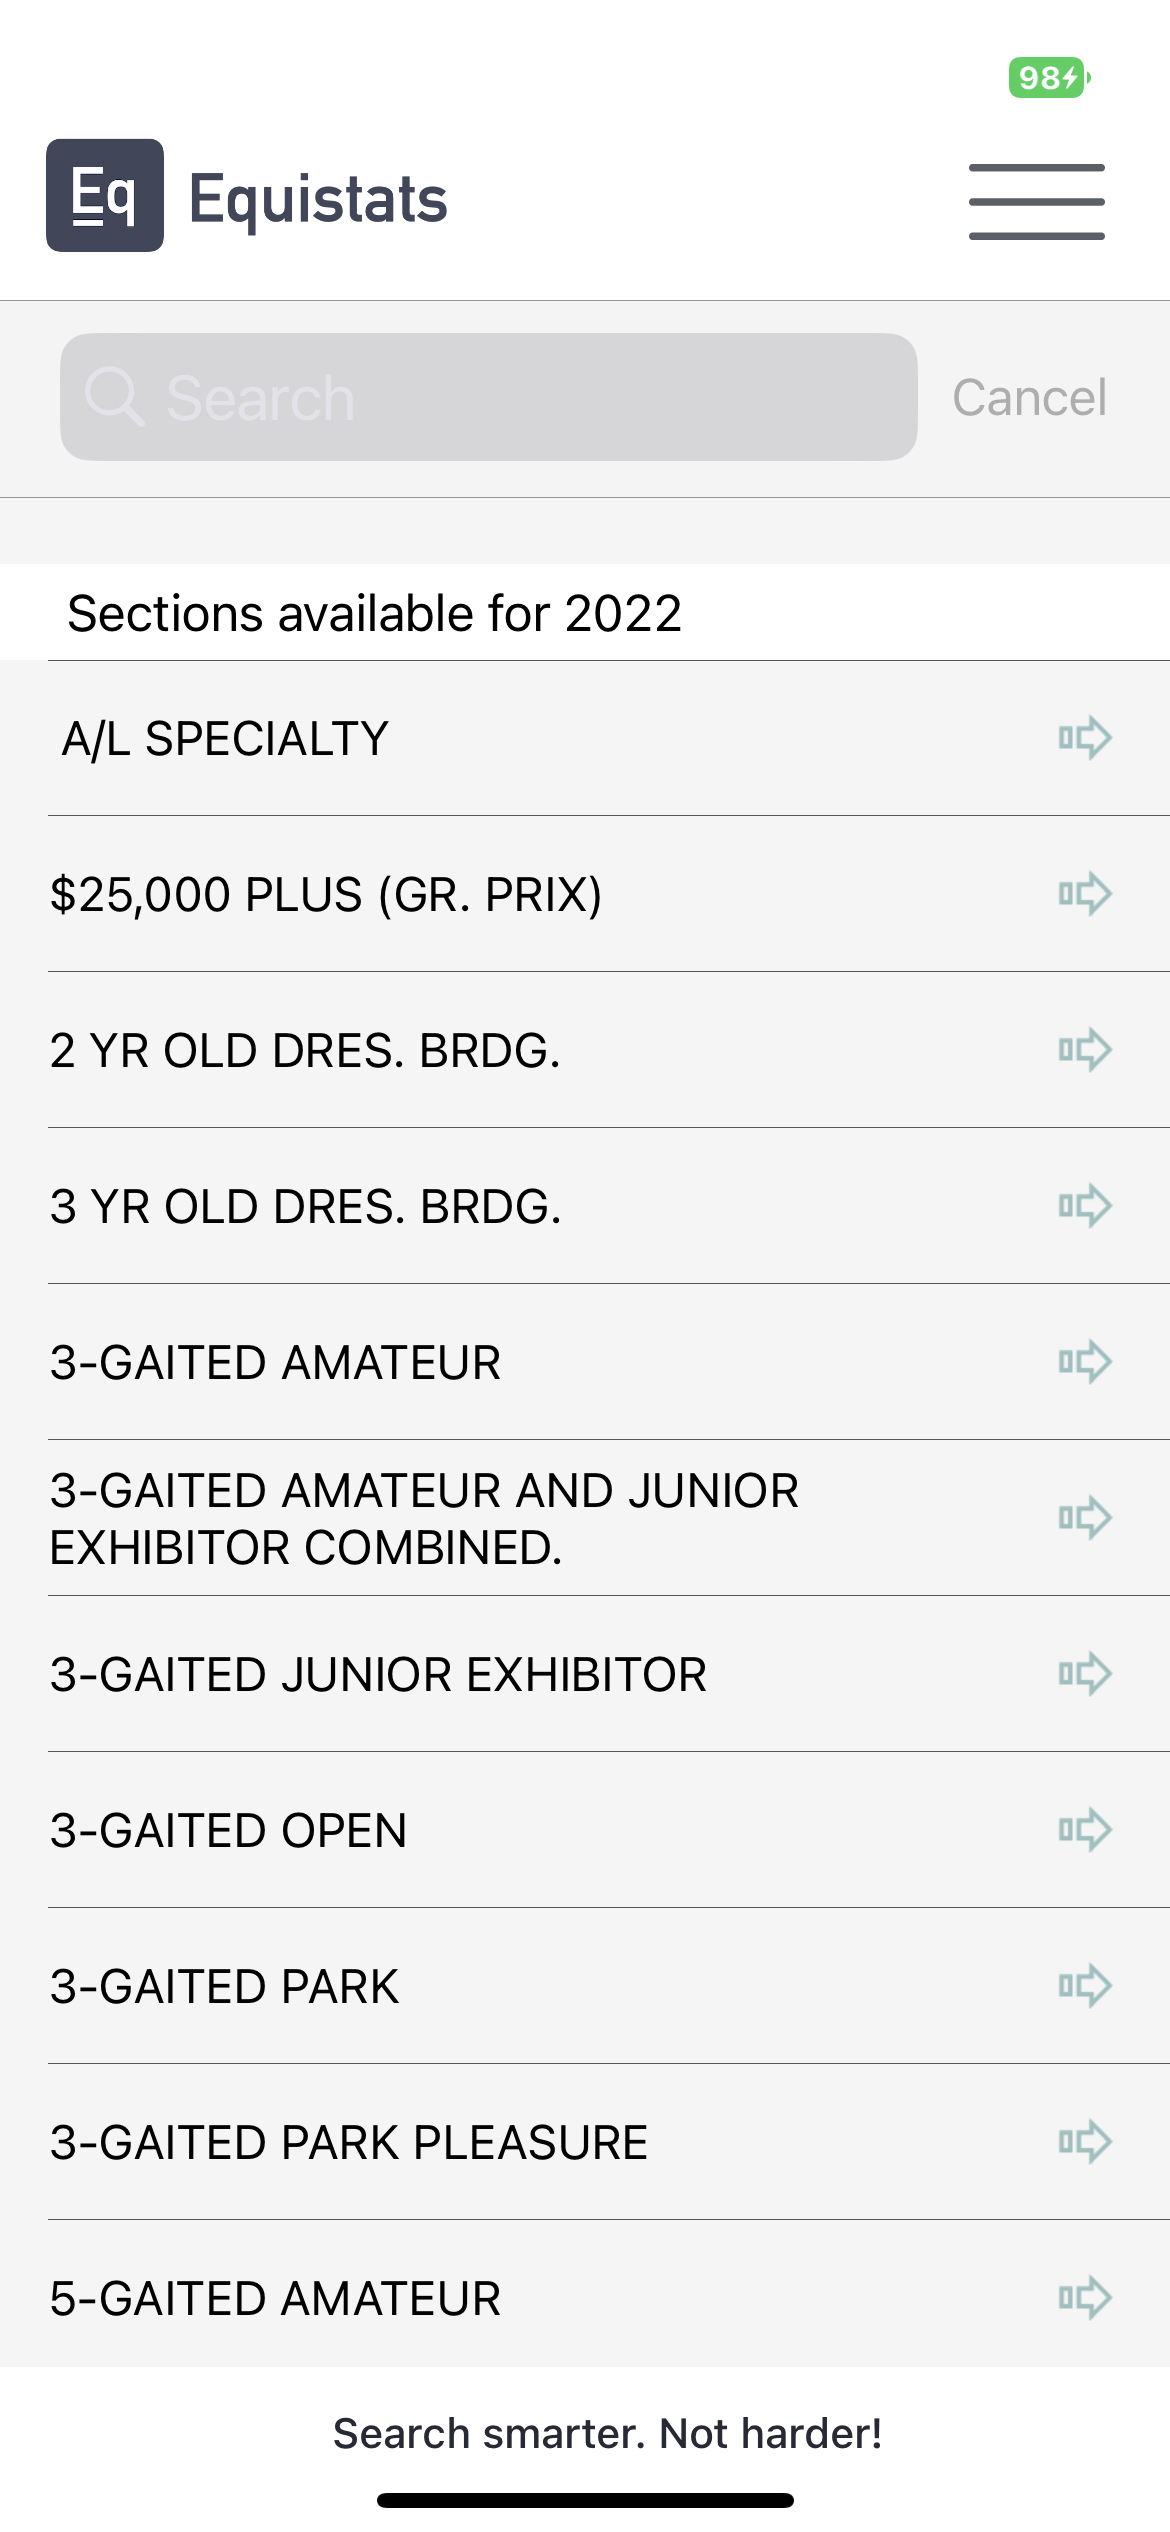Image resolution: width=1170 pixels, height=2532 pixels.
Task: Tap the Equistats Eq logo icon
Action: pos(105,196)
